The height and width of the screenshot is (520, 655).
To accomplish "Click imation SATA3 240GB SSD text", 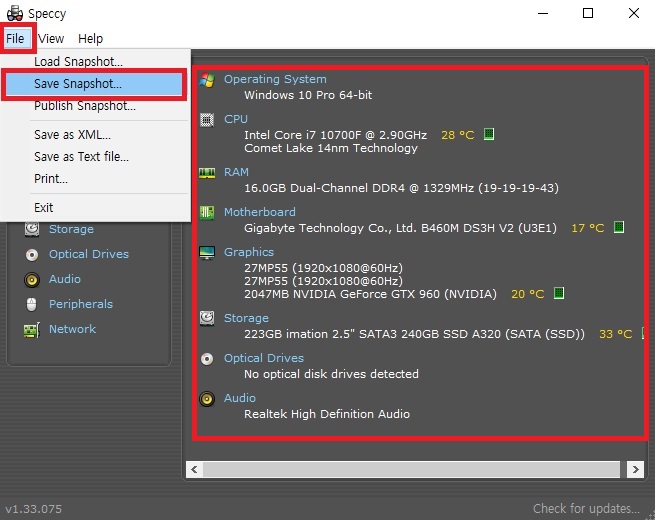I will pyautogui.click(x=414, y=334).
